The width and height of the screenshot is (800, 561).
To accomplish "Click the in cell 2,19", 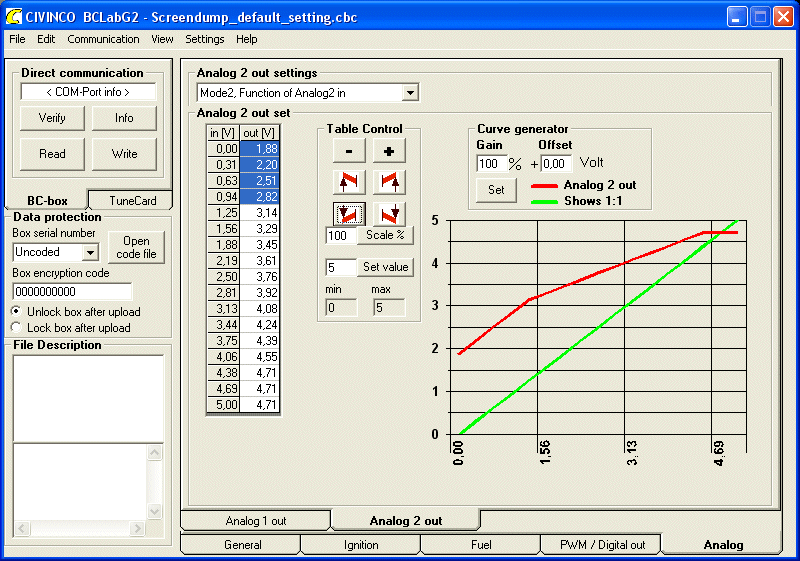I will point(224,261).
